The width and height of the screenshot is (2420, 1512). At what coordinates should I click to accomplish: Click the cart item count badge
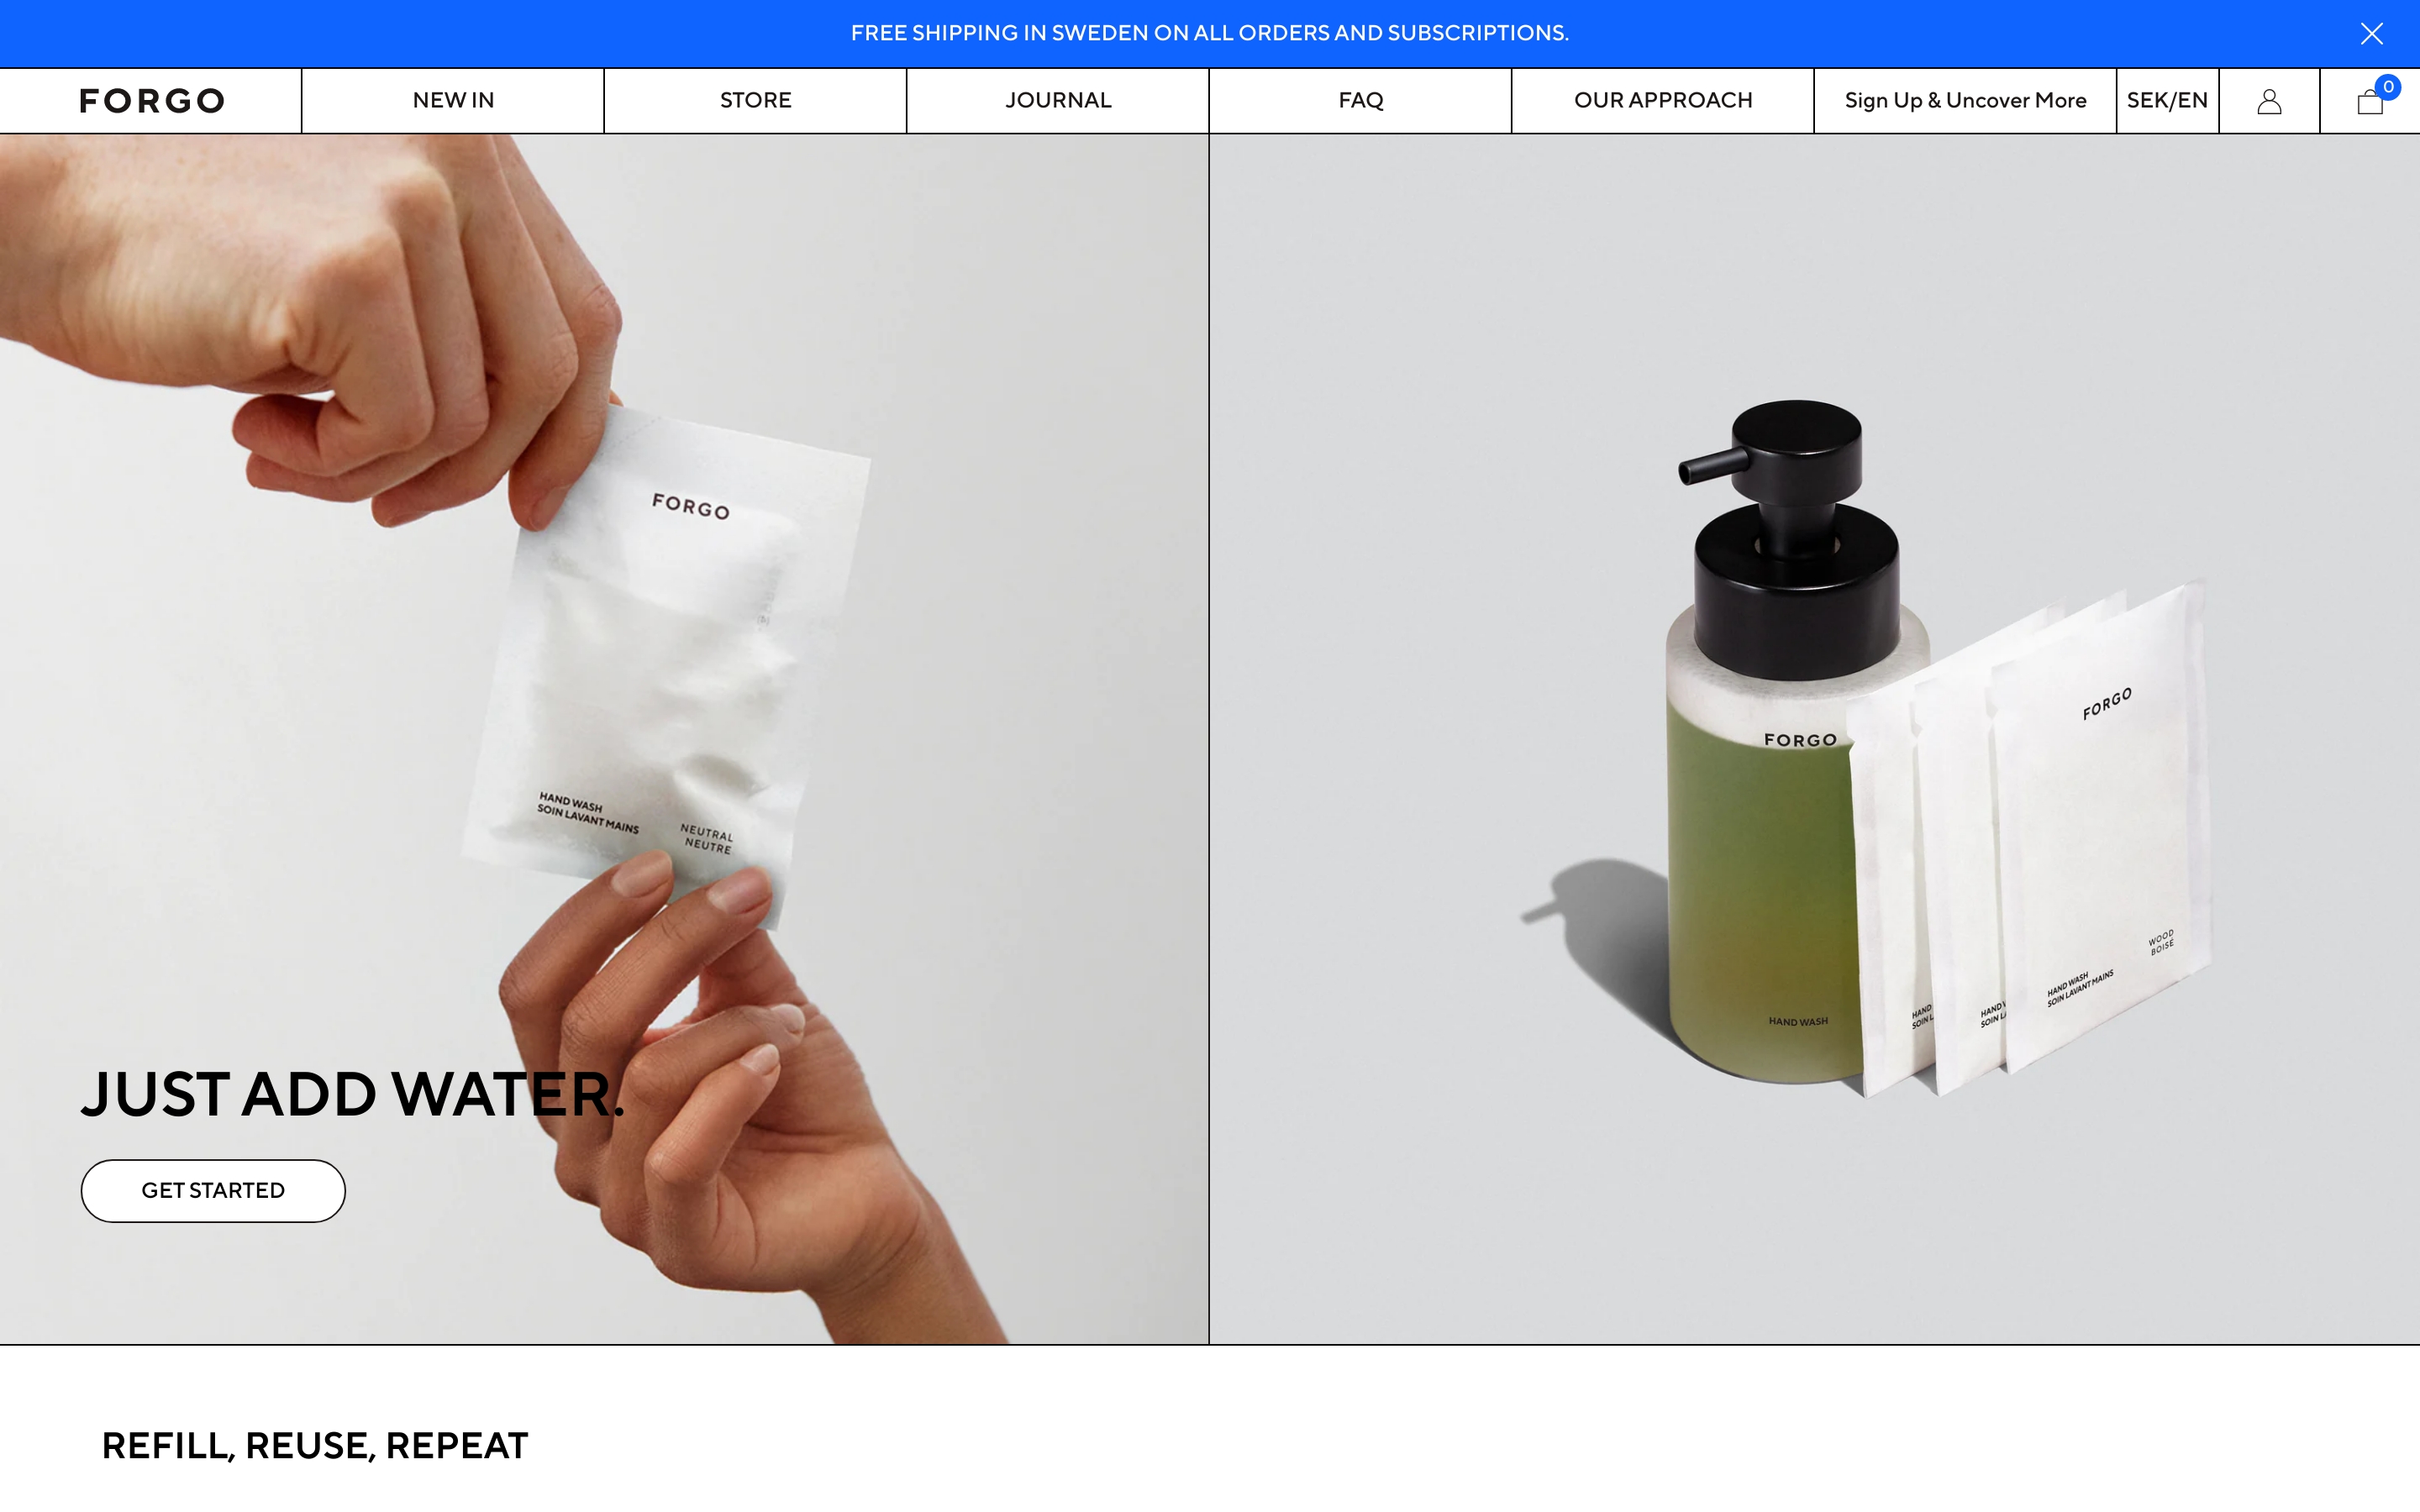tap(2388, 87)
